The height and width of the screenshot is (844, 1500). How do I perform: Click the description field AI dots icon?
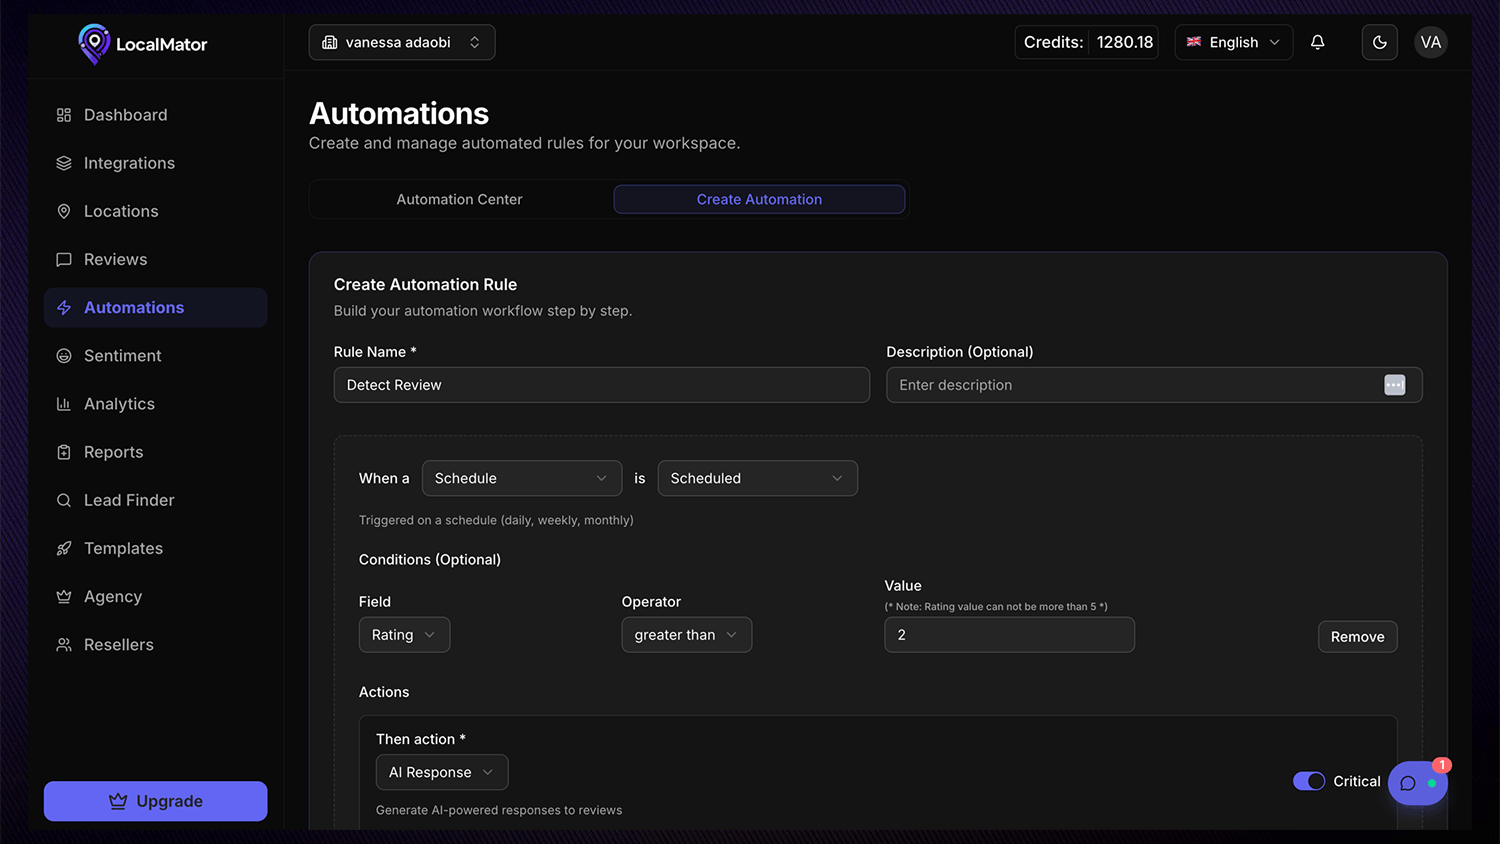[x=1394, y=385]
